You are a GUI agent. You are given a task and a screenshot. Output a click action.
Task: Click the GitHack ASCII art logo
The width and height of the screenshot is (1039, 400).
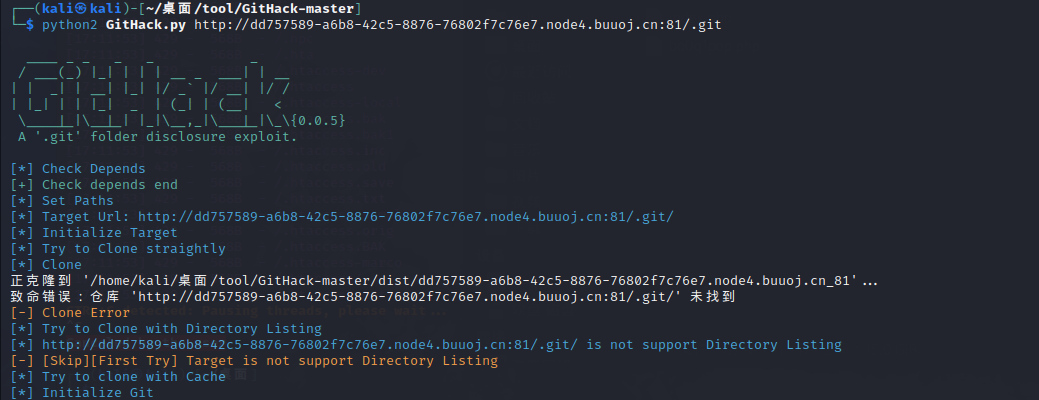tap(150, 88)
